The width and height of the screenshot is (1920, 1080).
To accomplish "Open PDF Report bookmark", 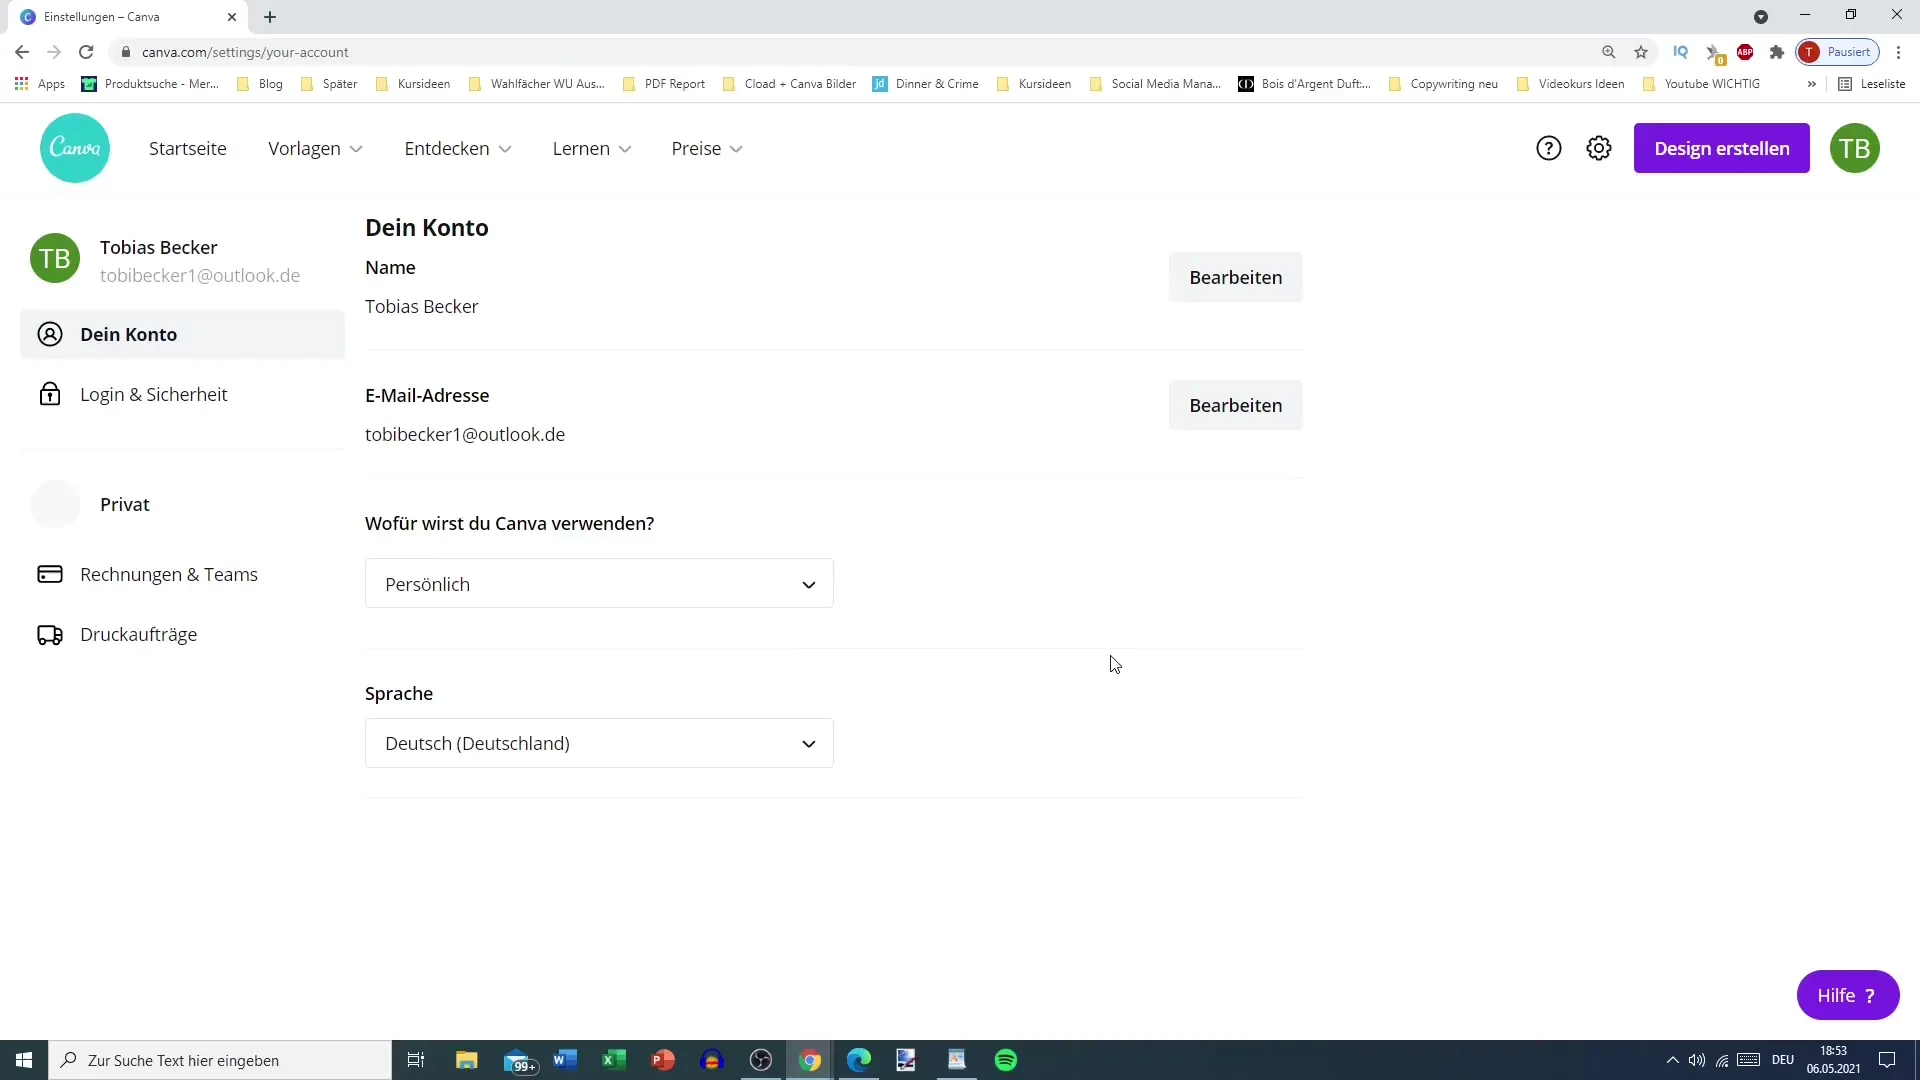I will click(664, 84).
